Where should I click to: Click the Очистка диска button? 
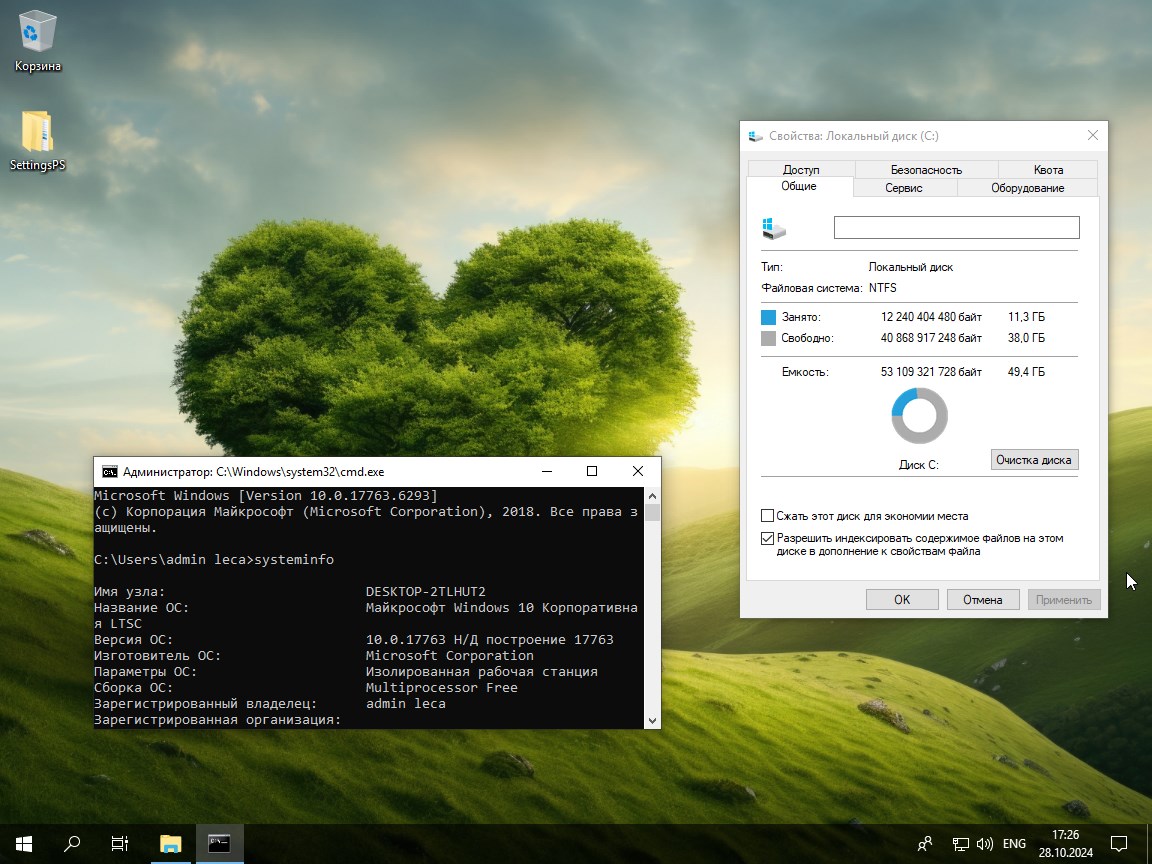pos(1034,460)
